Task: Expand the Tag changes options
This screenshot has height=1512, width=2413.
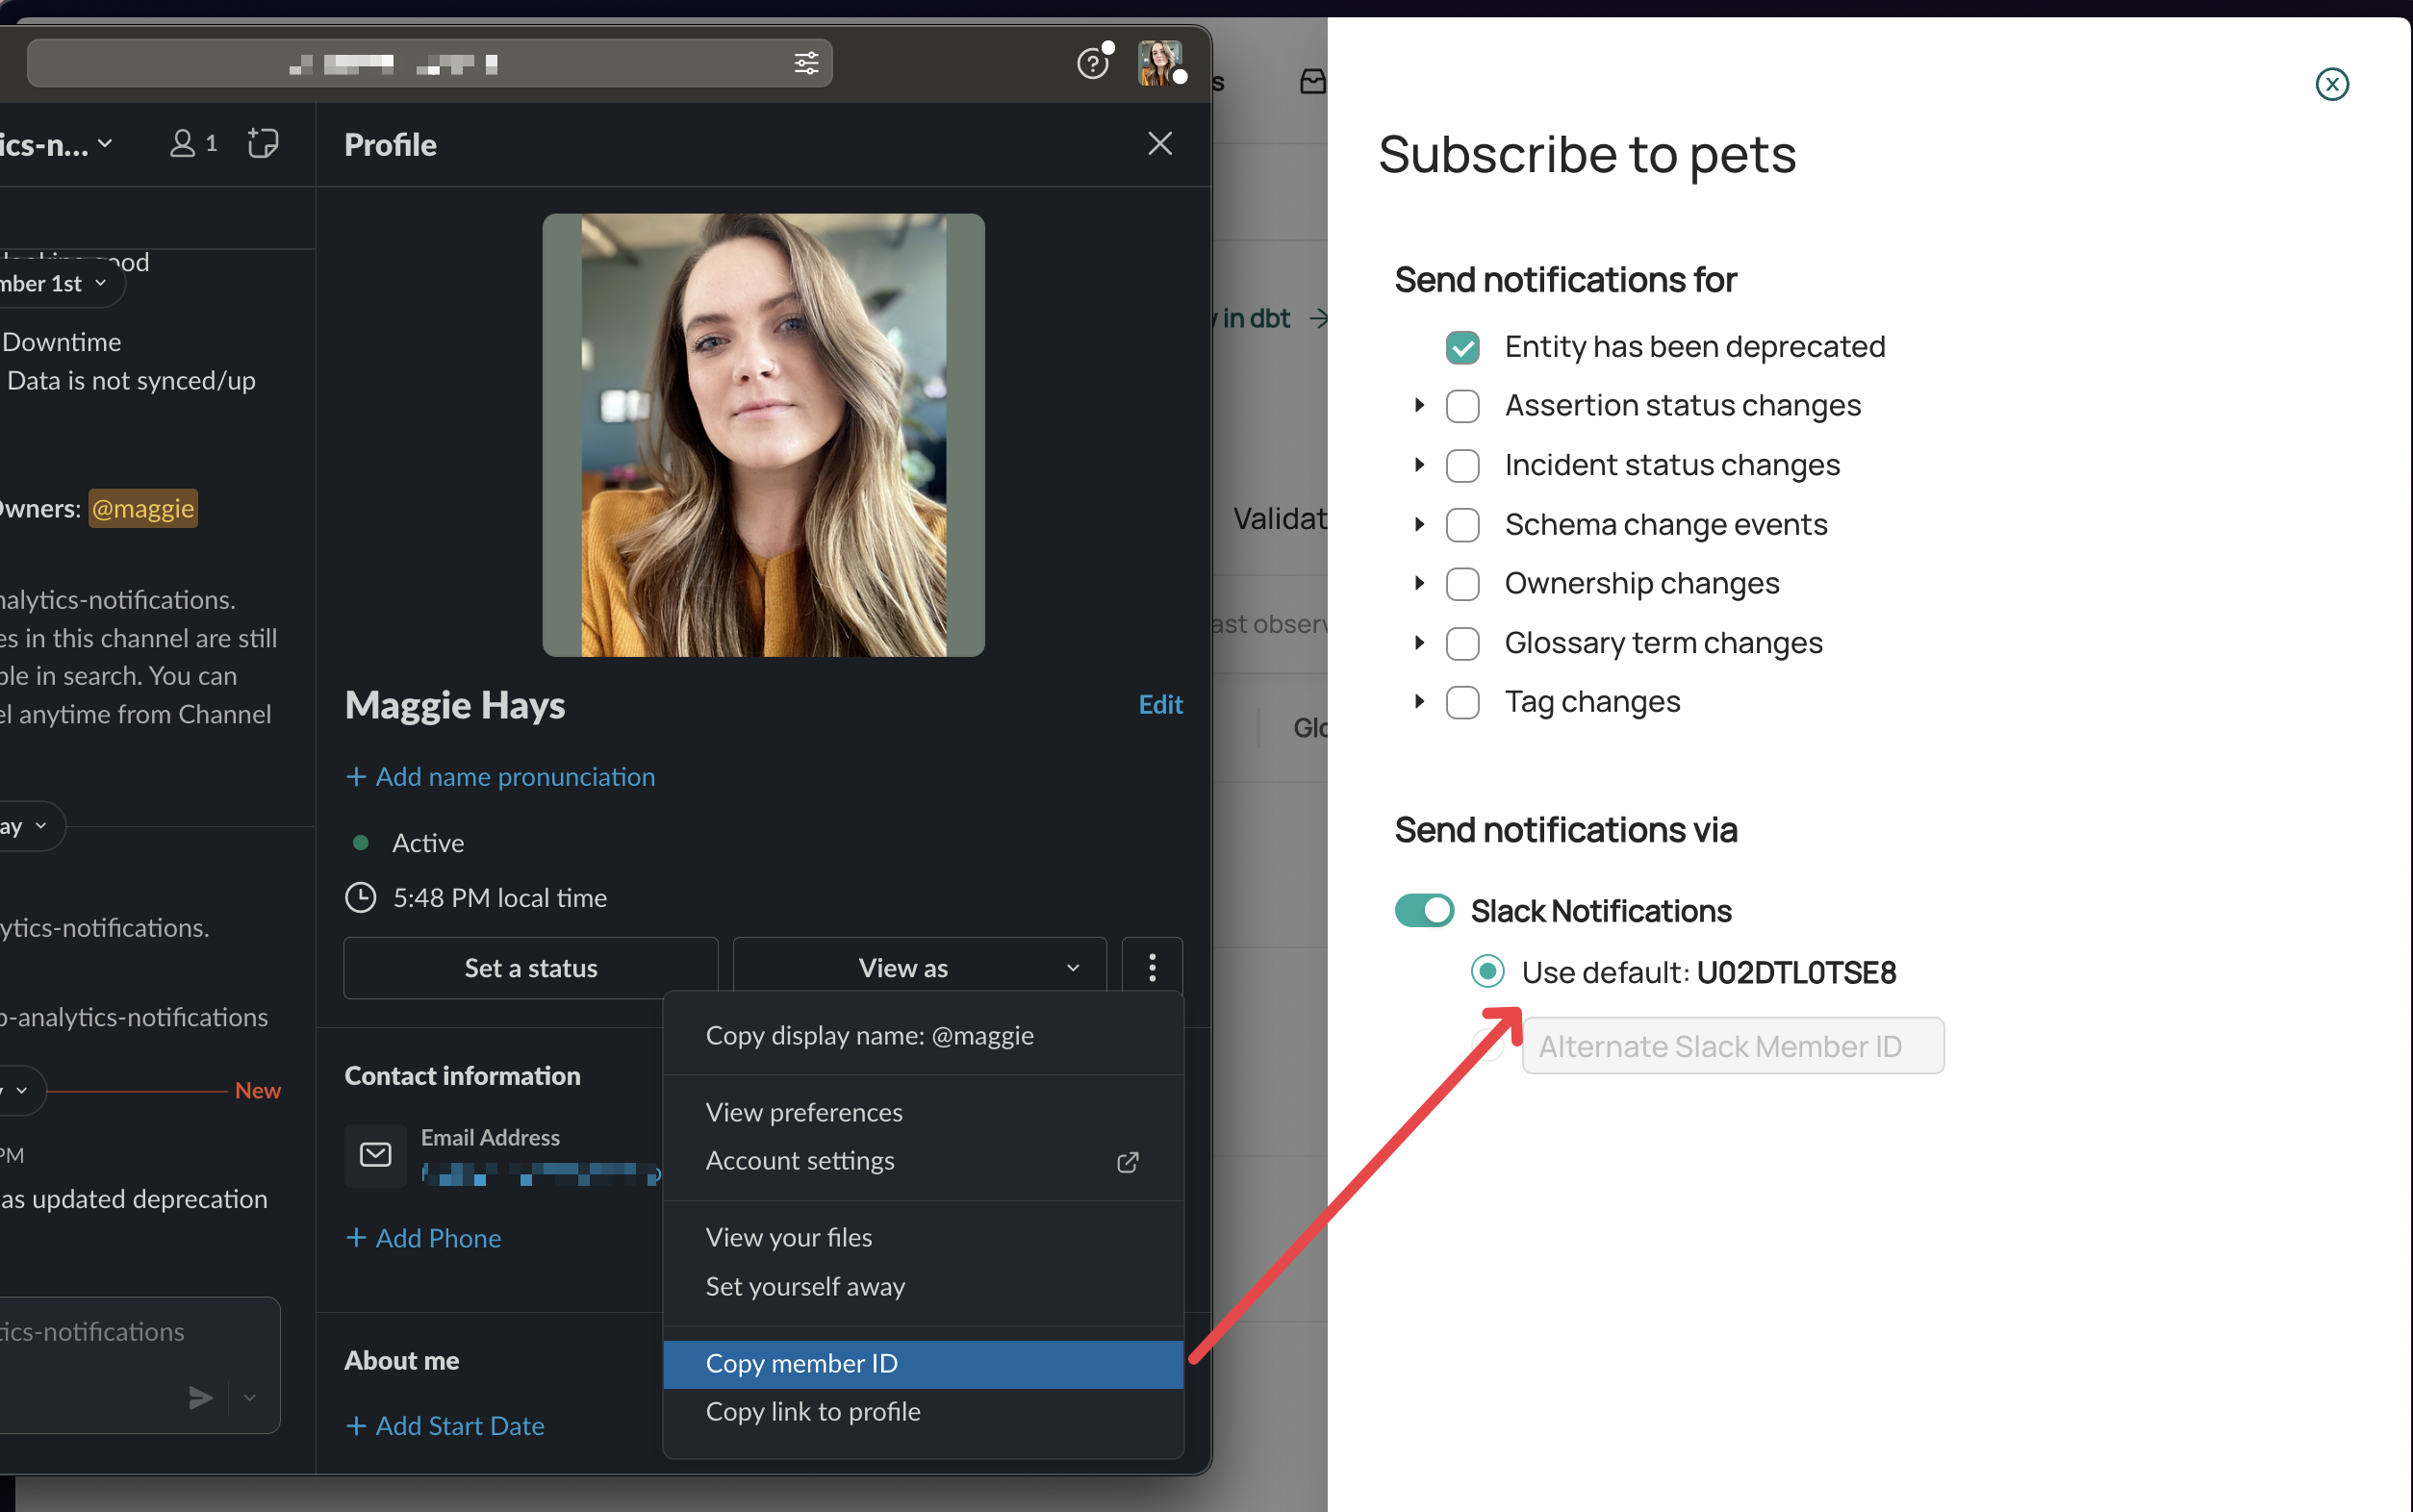Action: (1419, 702)
